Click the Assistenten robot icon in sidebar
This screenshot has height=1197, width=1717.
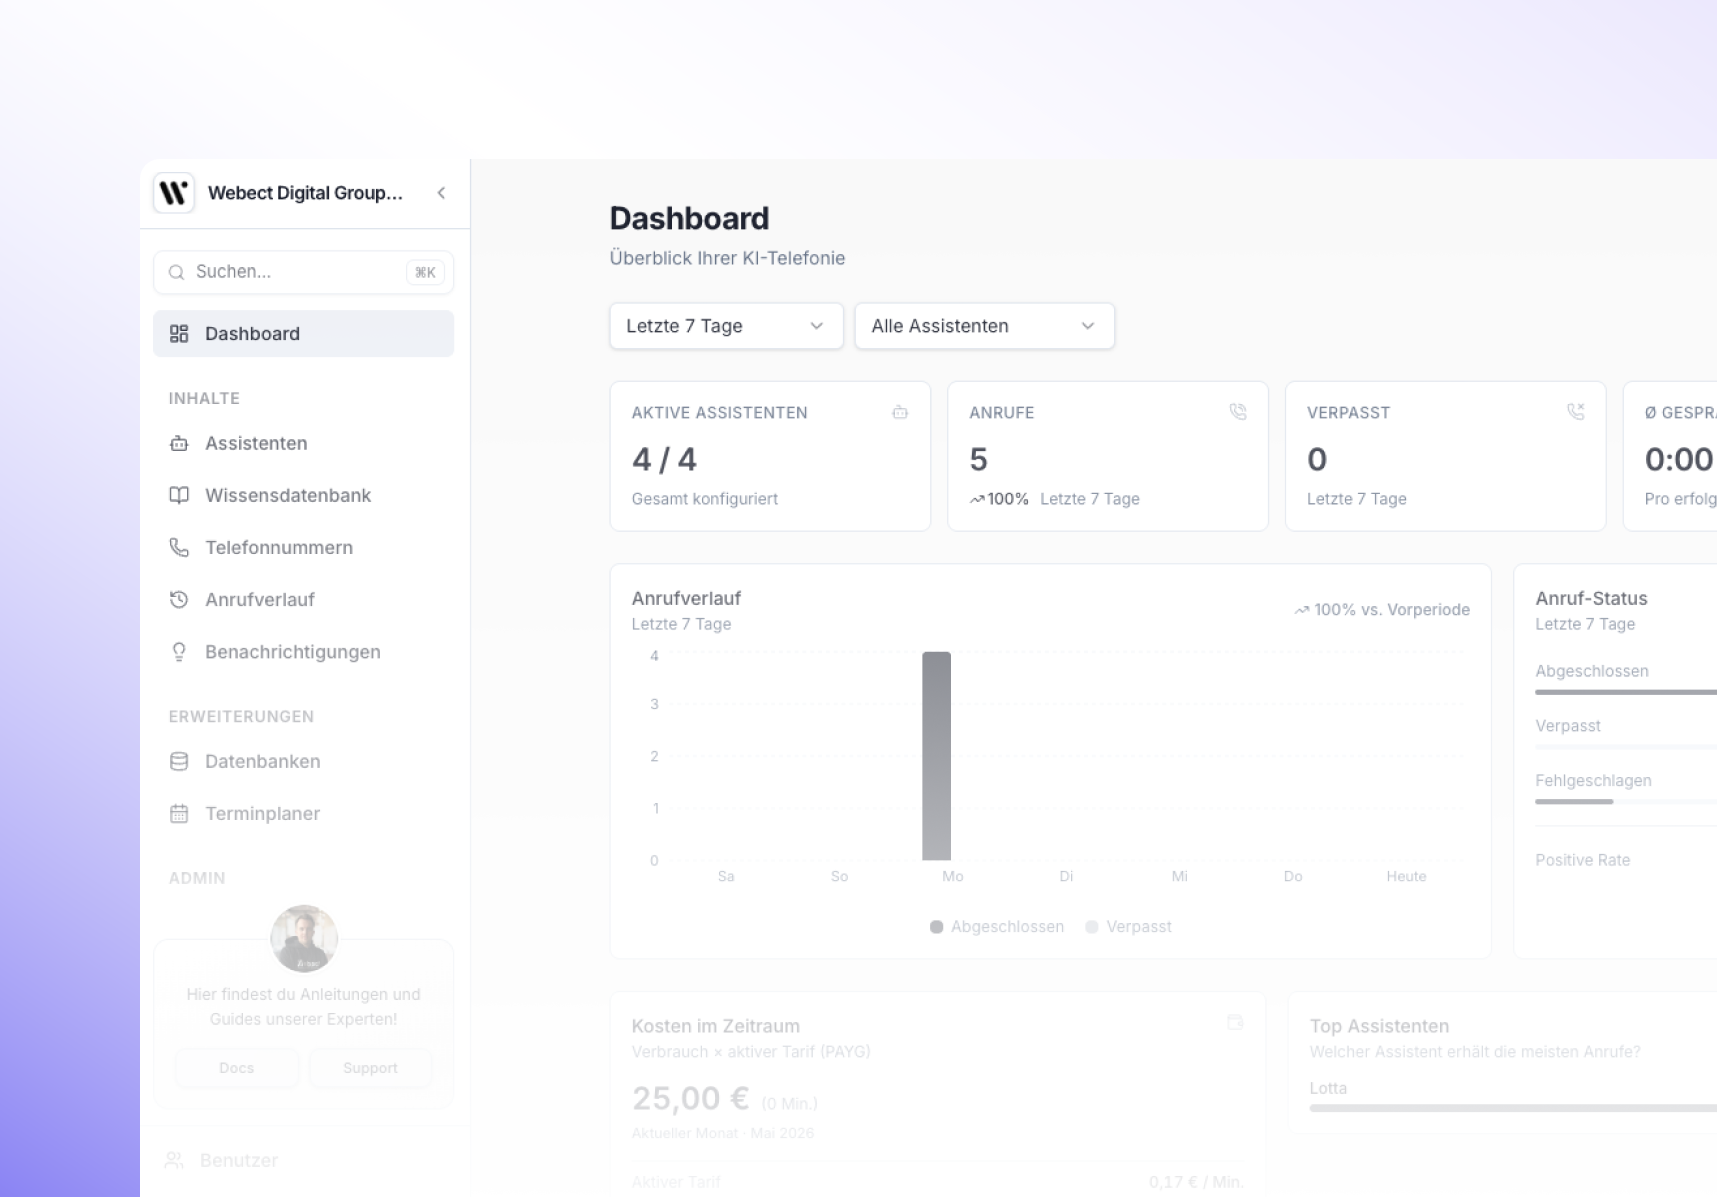click(179, 443)
